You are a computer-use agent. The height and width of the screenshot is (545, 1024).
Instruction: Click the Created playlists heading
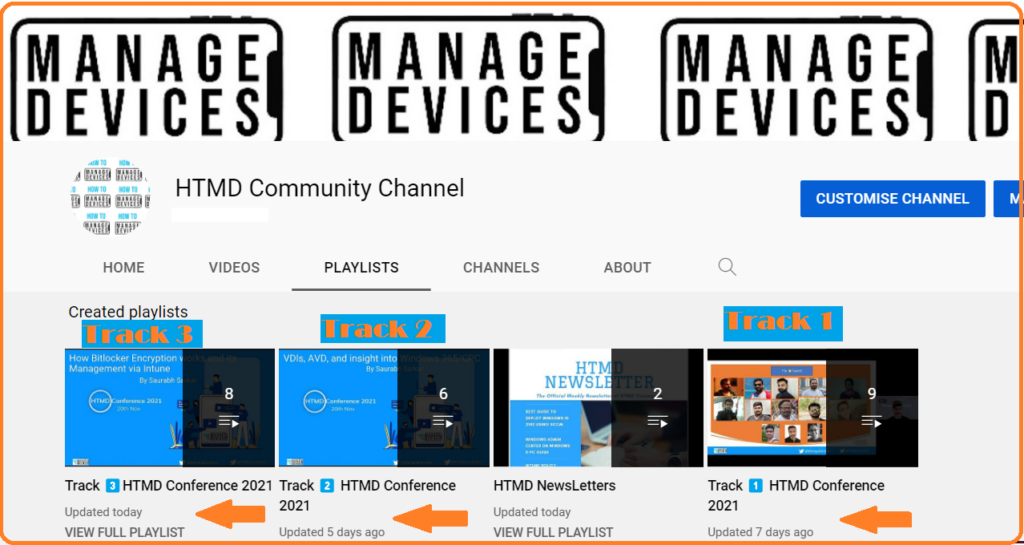(128, 312)
